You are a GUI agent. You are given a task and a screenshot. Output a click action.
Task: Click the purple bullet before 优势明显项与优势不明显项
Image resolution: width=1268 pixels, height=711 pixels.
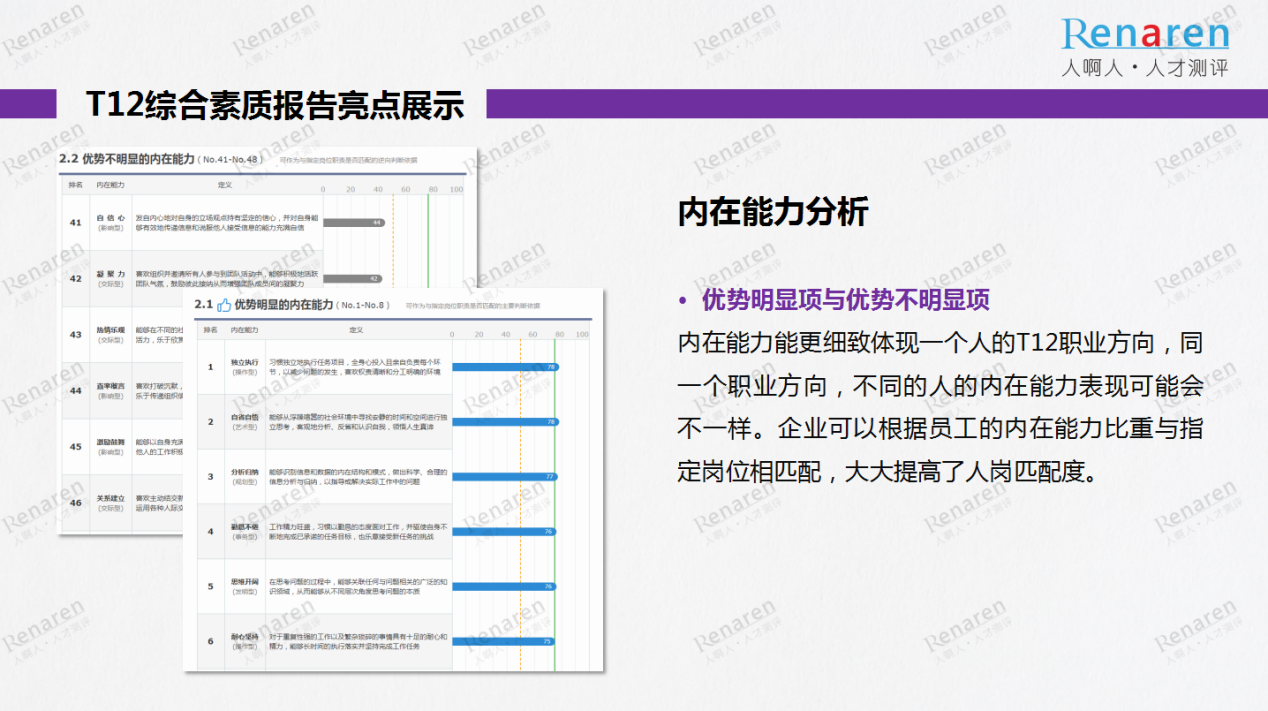tap(683, 301)
